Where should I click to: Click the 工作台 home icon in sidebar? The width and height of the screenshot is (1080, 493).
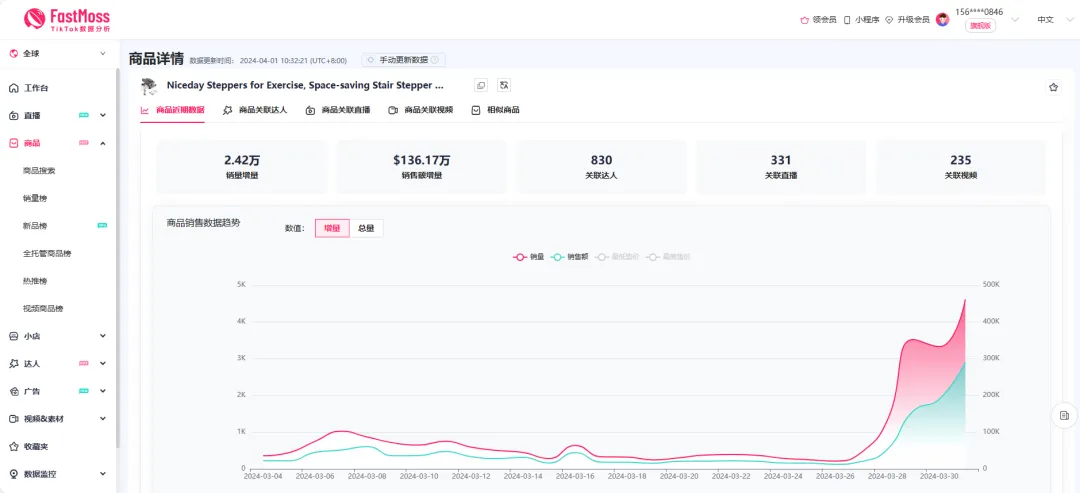pos(14,88)
